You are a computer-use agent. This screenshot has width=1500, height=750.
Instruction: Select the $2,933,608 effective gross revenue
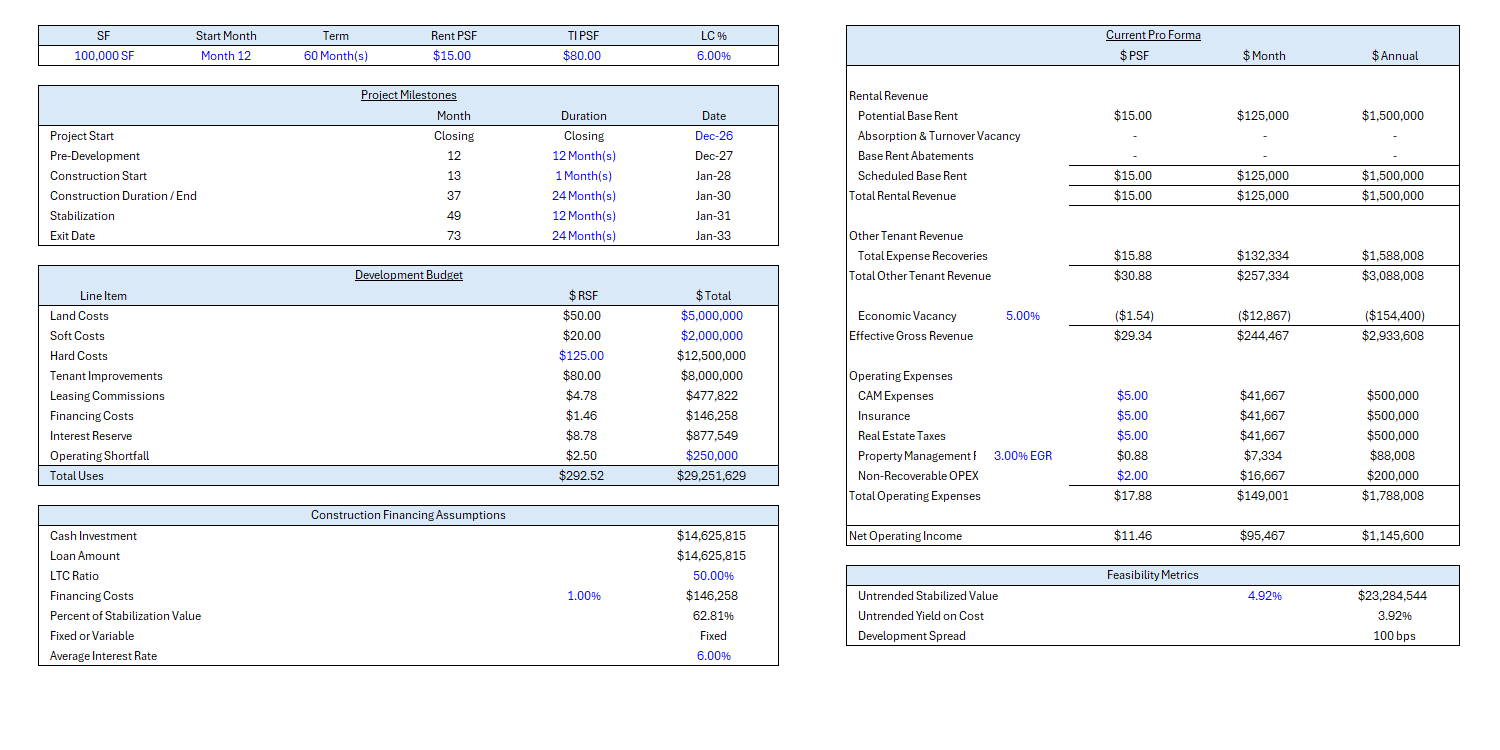point(1393,336)
